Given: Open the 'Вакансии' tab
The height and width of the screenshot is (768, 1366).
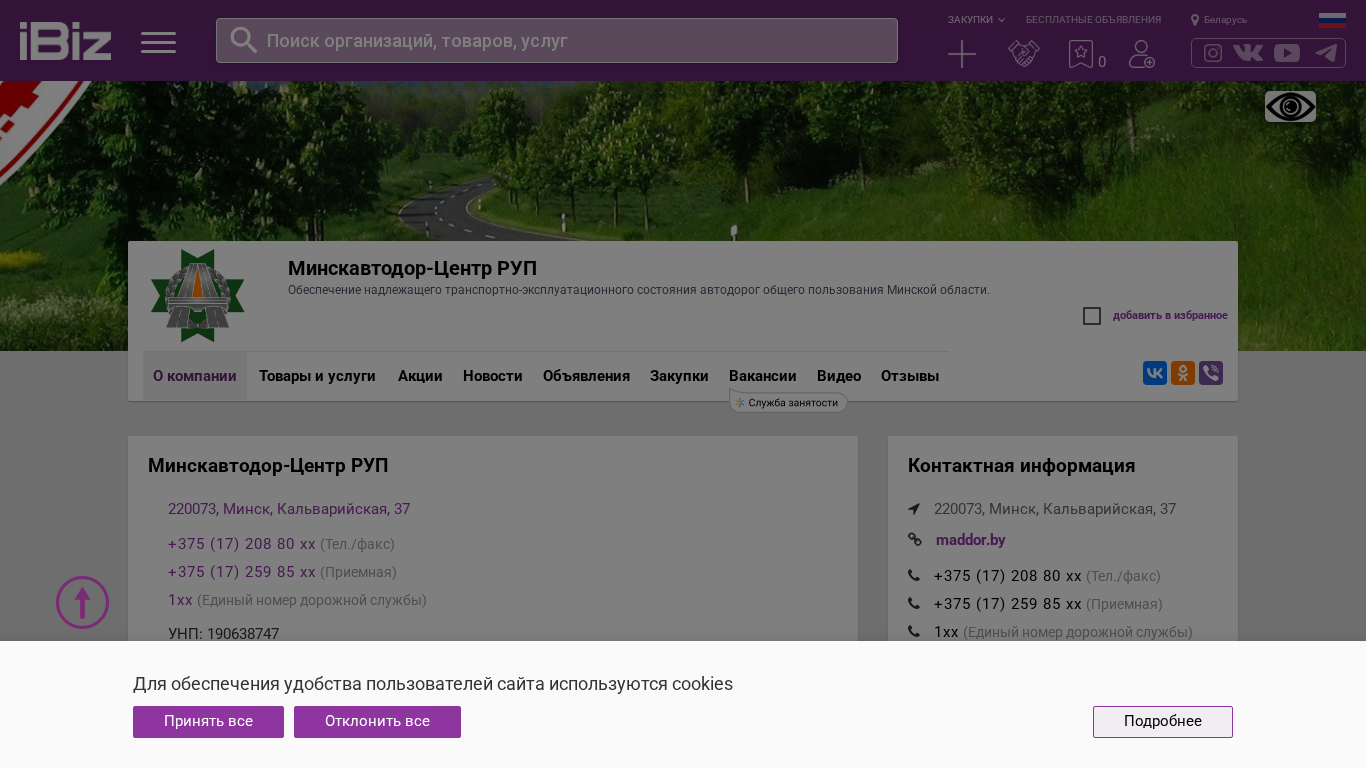Looking at the screenshot, I should [x=763, y=376].
